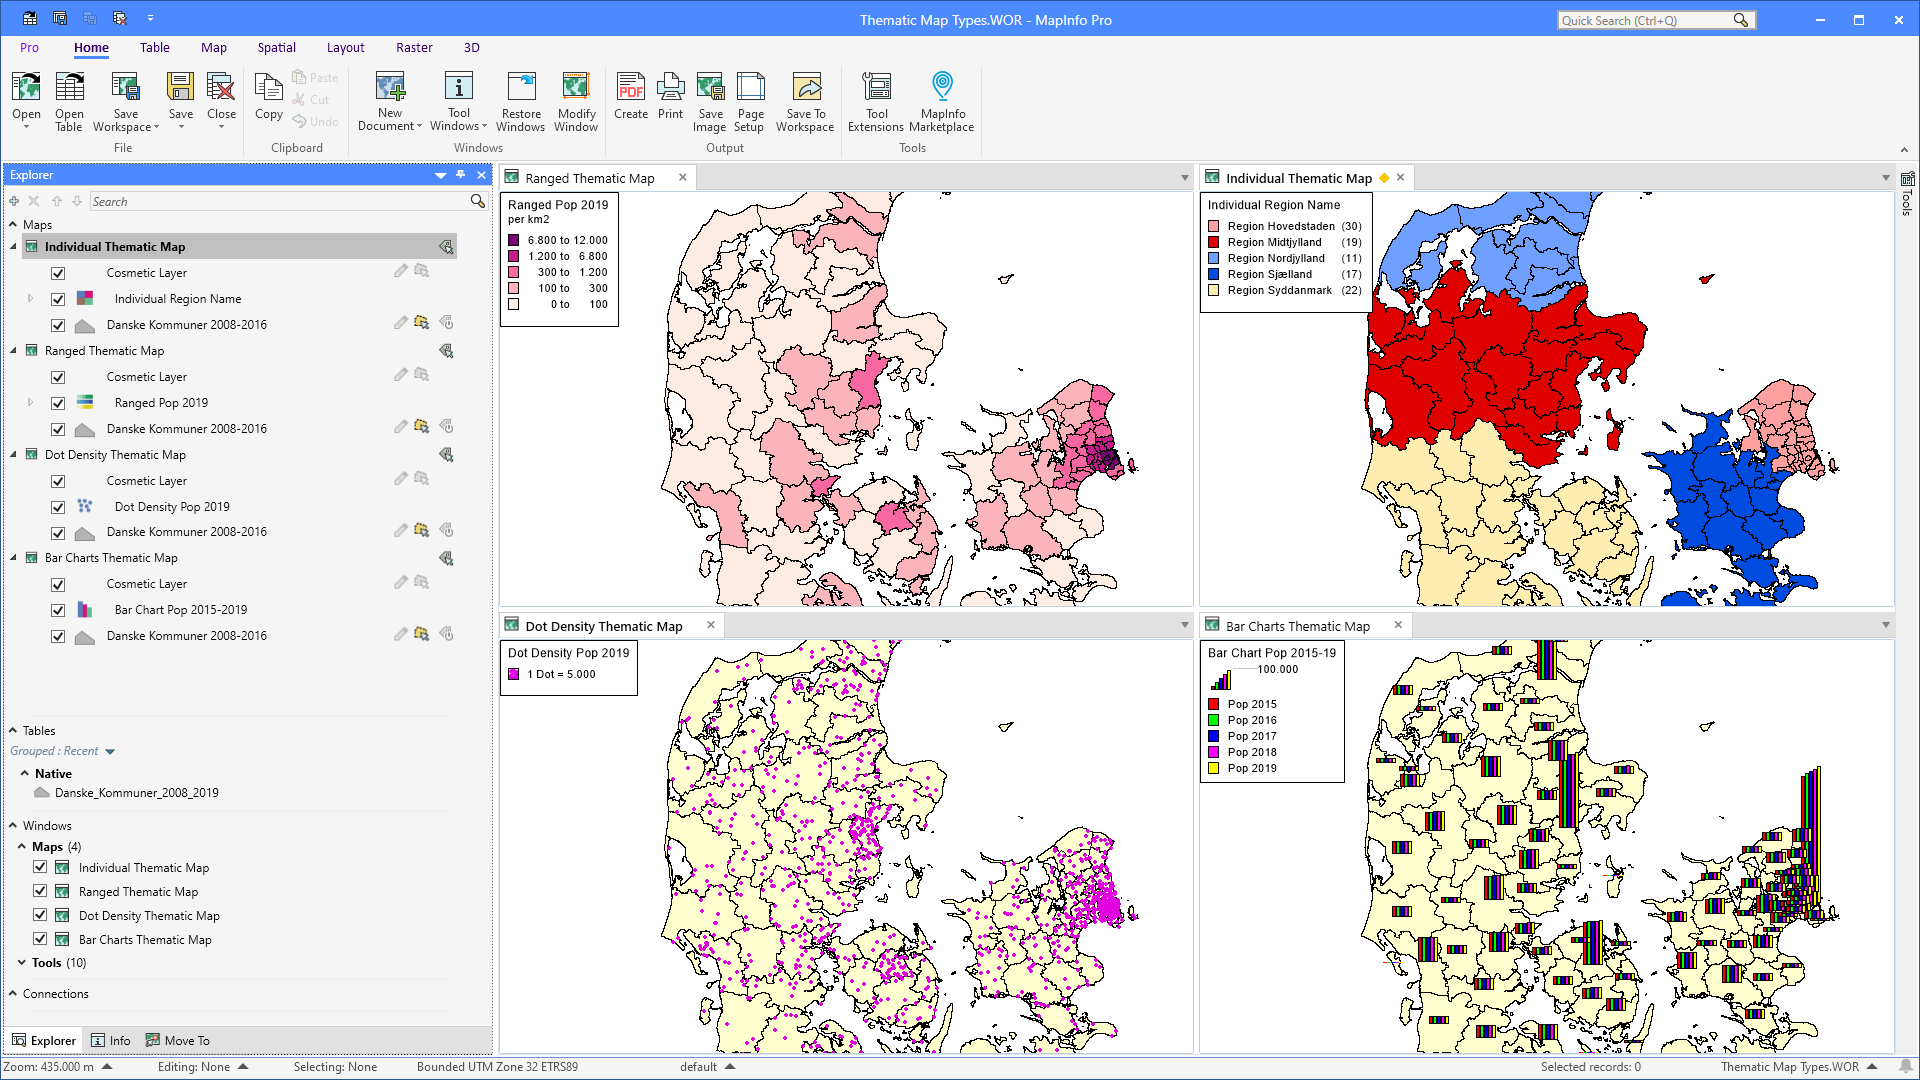Image resolution: width=1920 pixels, height=1080 pixels.
Task: Switch to the Spatial ribbon tab
Action: [x=276, y=47]
